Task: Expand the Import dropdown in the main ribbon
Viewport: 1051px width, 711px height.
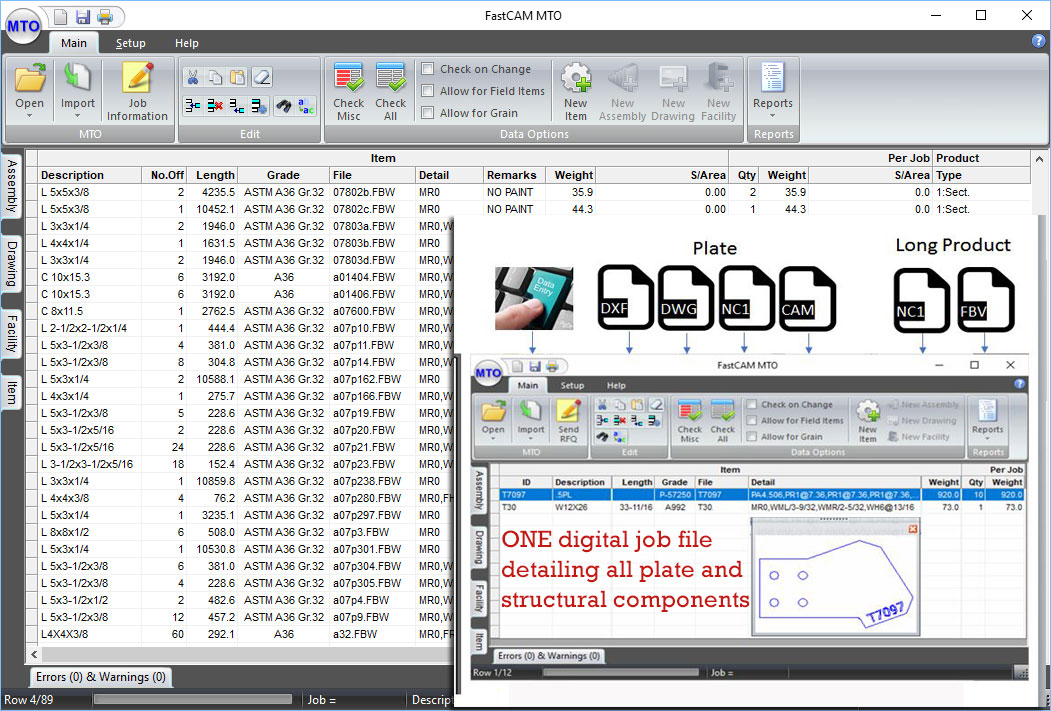Action: coord(78,116)
